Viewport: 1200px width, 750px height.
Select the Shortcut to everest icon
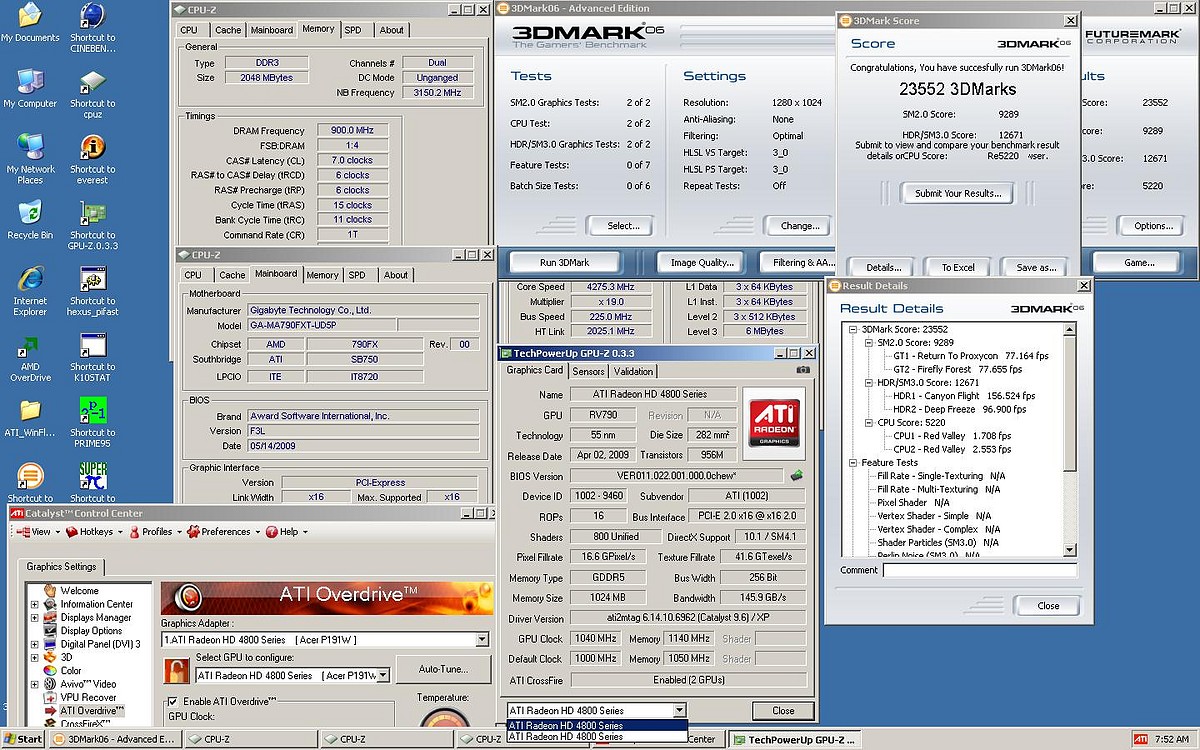pos(92,160)
